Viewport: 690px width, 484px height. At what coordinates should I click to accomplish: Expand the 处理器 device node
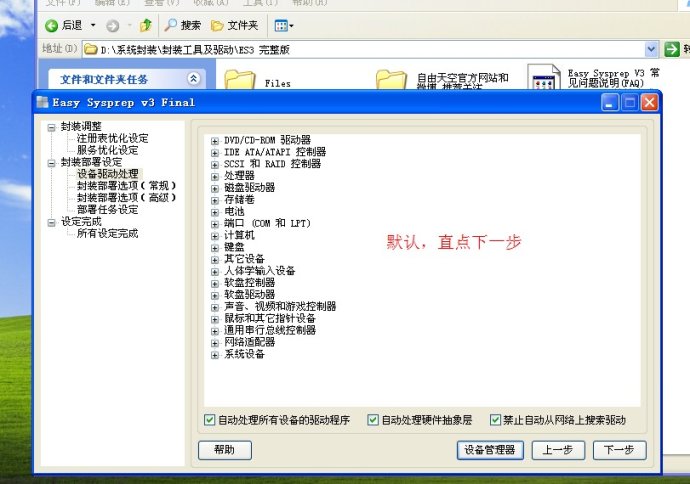point(215,176)
